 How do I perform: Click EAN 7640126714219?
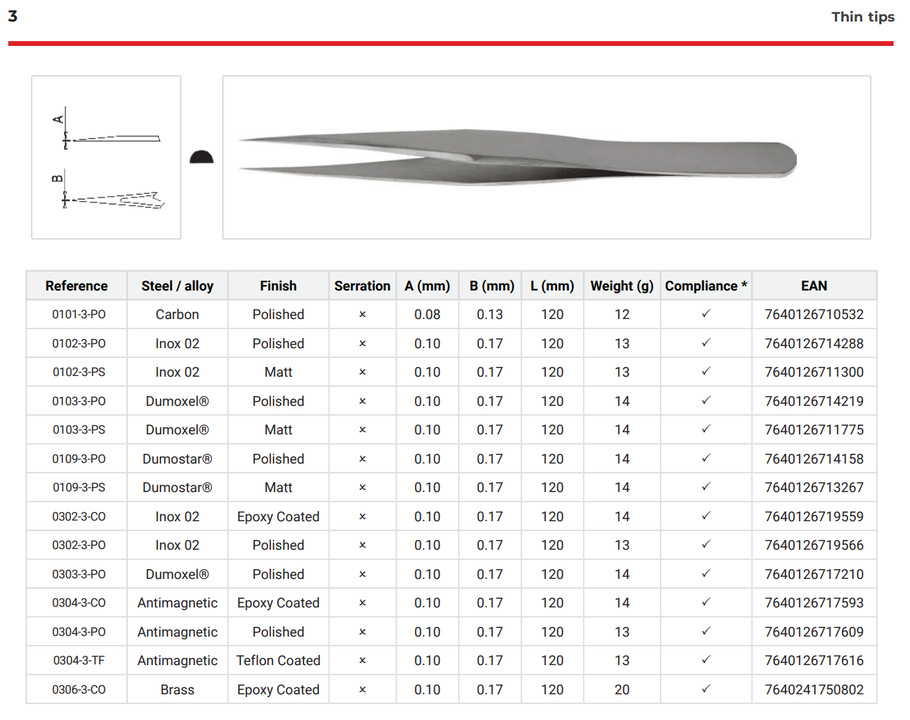pos(814,401)
